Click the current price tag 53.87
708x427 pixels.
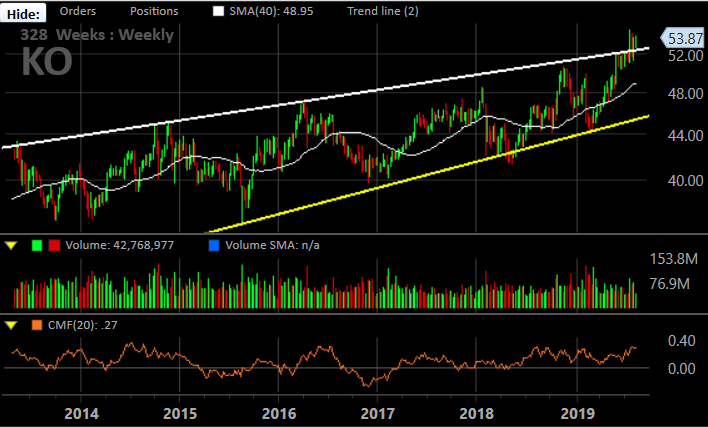point(682,38)
